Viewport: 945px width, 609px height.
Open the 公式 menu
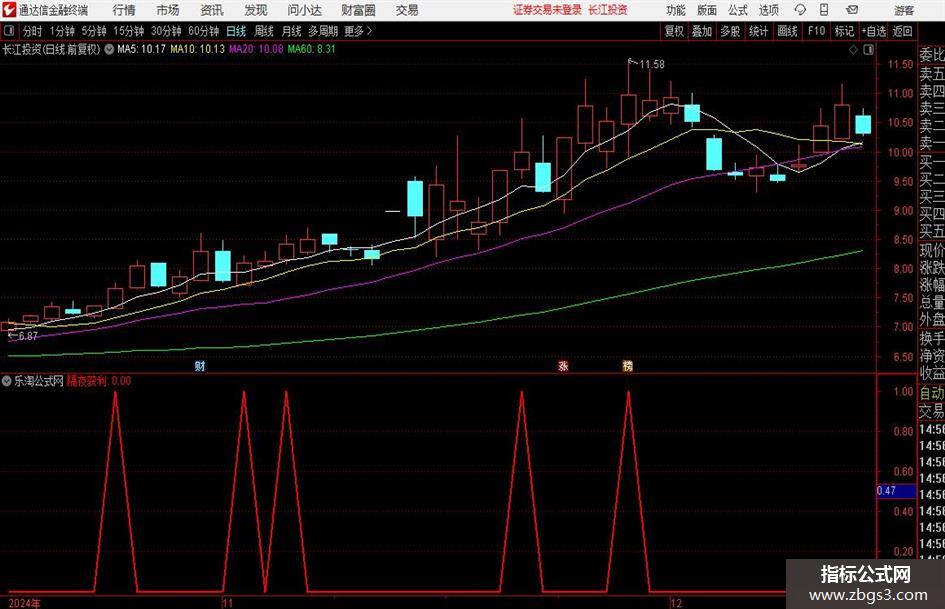[x=737, y=10]
